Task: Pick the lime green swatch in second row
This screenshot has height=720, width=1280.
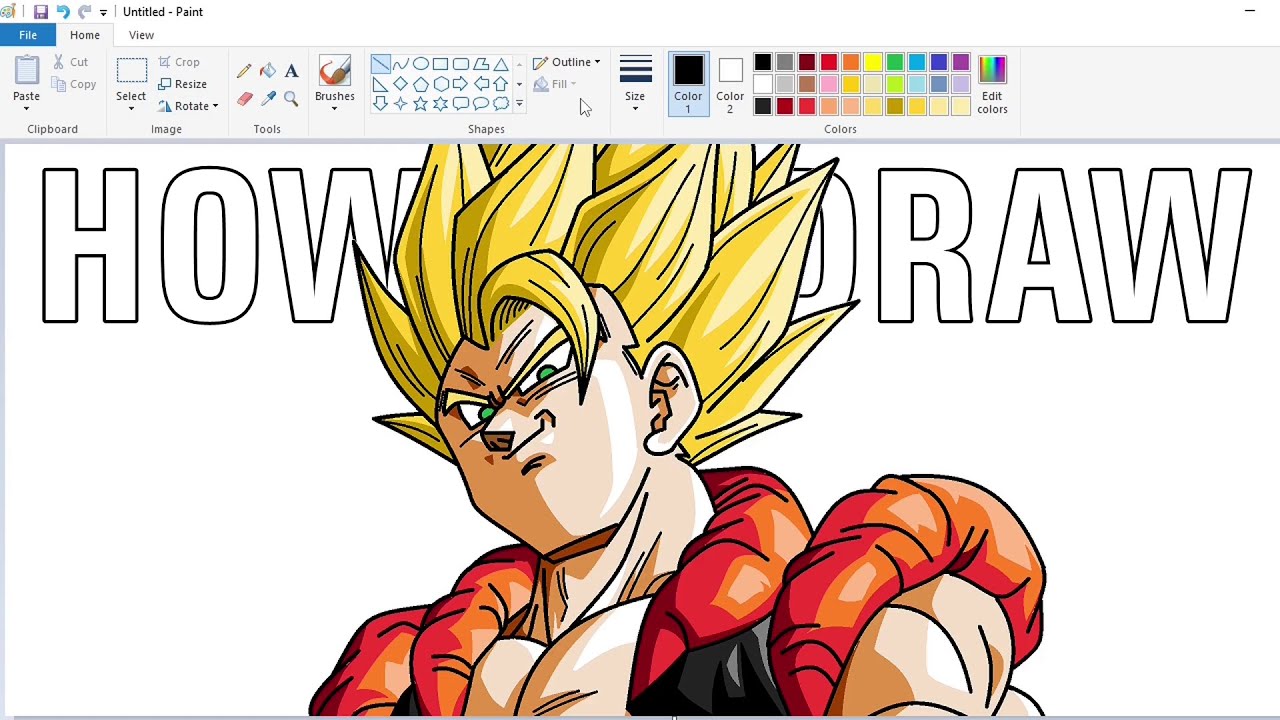Action: point(895,85)
